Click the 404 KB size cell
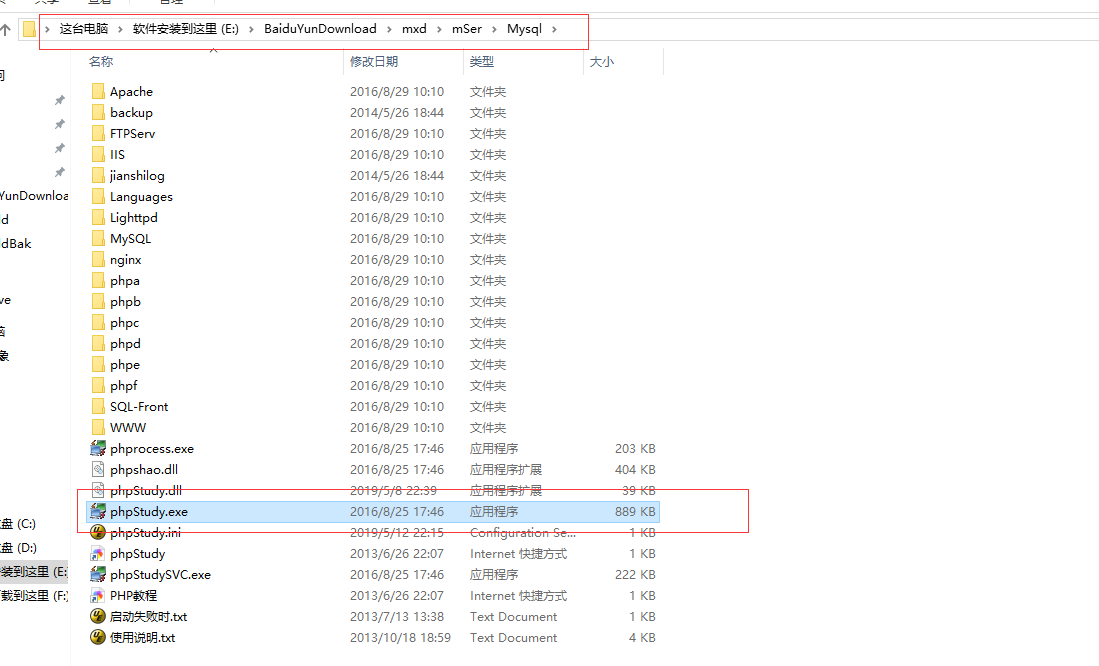Image resolution: width=1099 pixels, height=666 pixels. [635, 470]
